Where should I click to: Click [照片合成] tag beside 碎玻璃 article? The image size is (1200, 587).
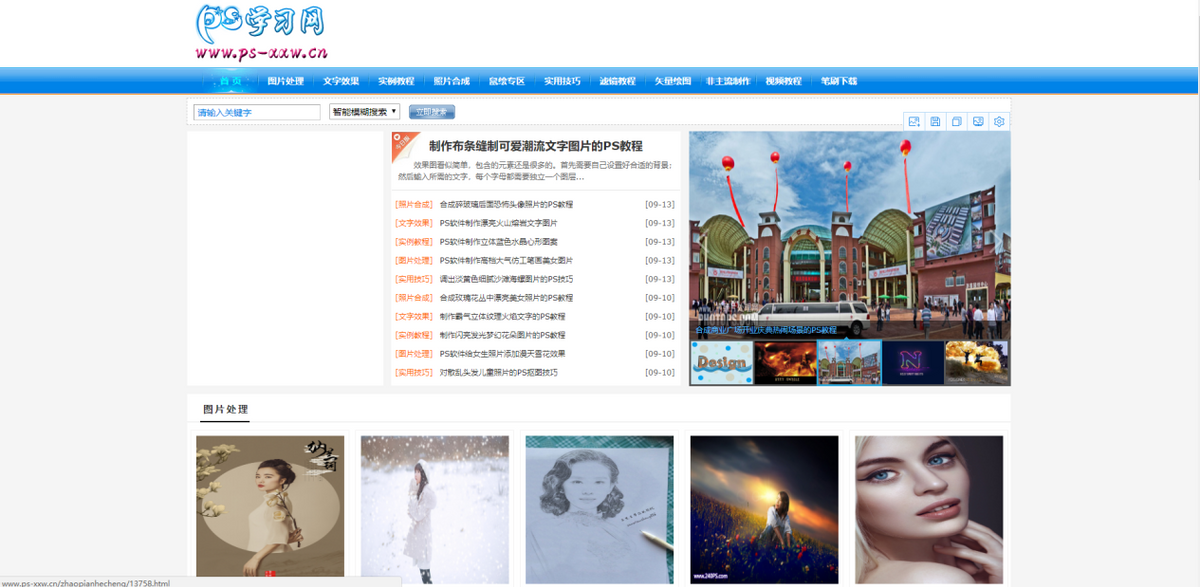point(414,204)
